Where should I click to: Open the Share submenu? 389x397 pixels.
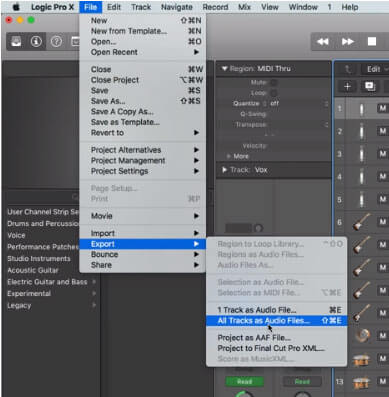pos(143,265)
